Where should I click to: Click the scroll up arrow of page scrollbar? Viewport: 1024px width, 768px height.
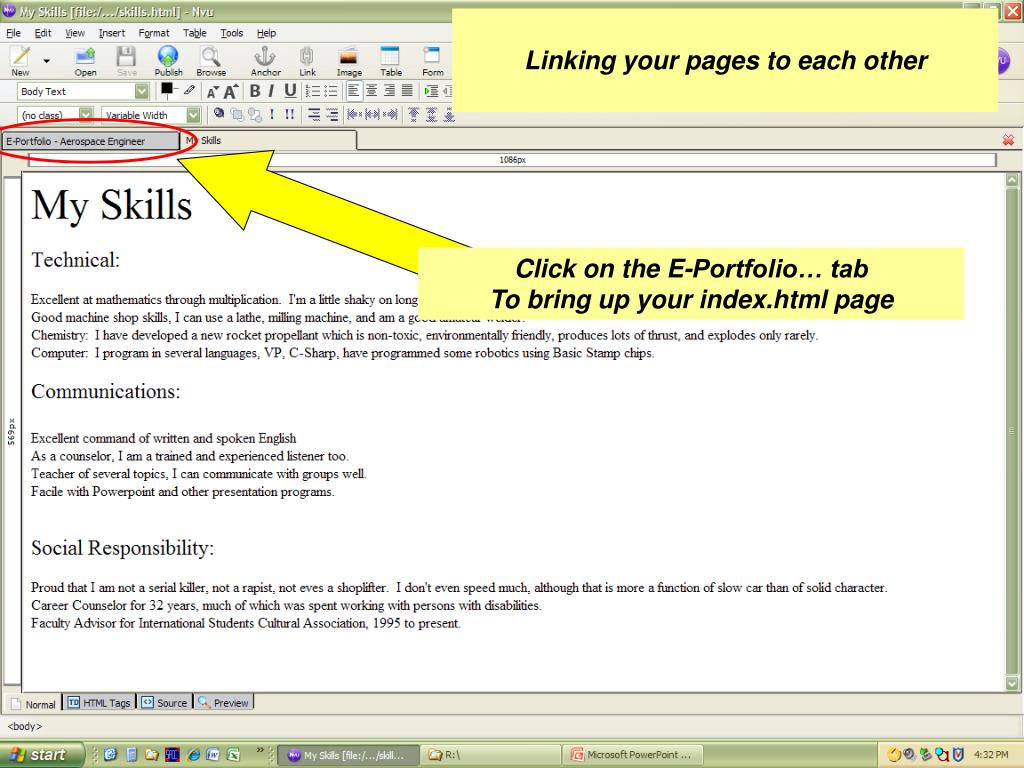pos(1012,180)
